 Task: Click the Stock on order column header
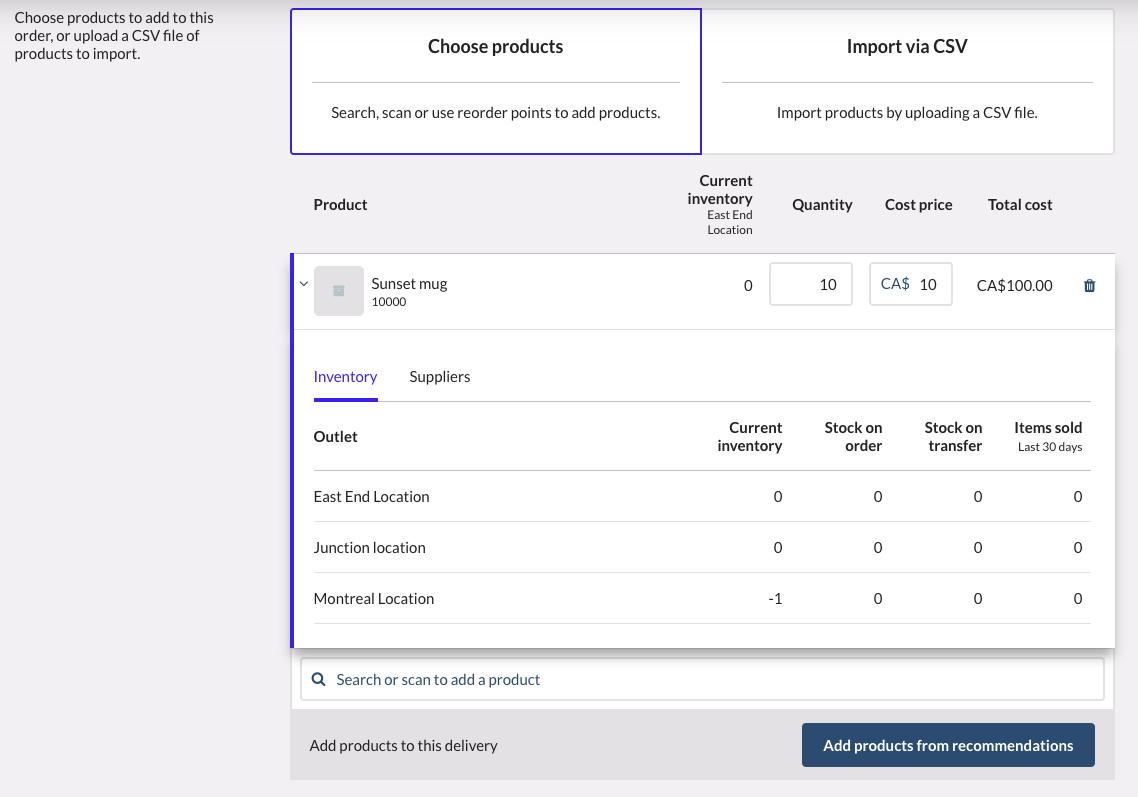coord(853,436)
